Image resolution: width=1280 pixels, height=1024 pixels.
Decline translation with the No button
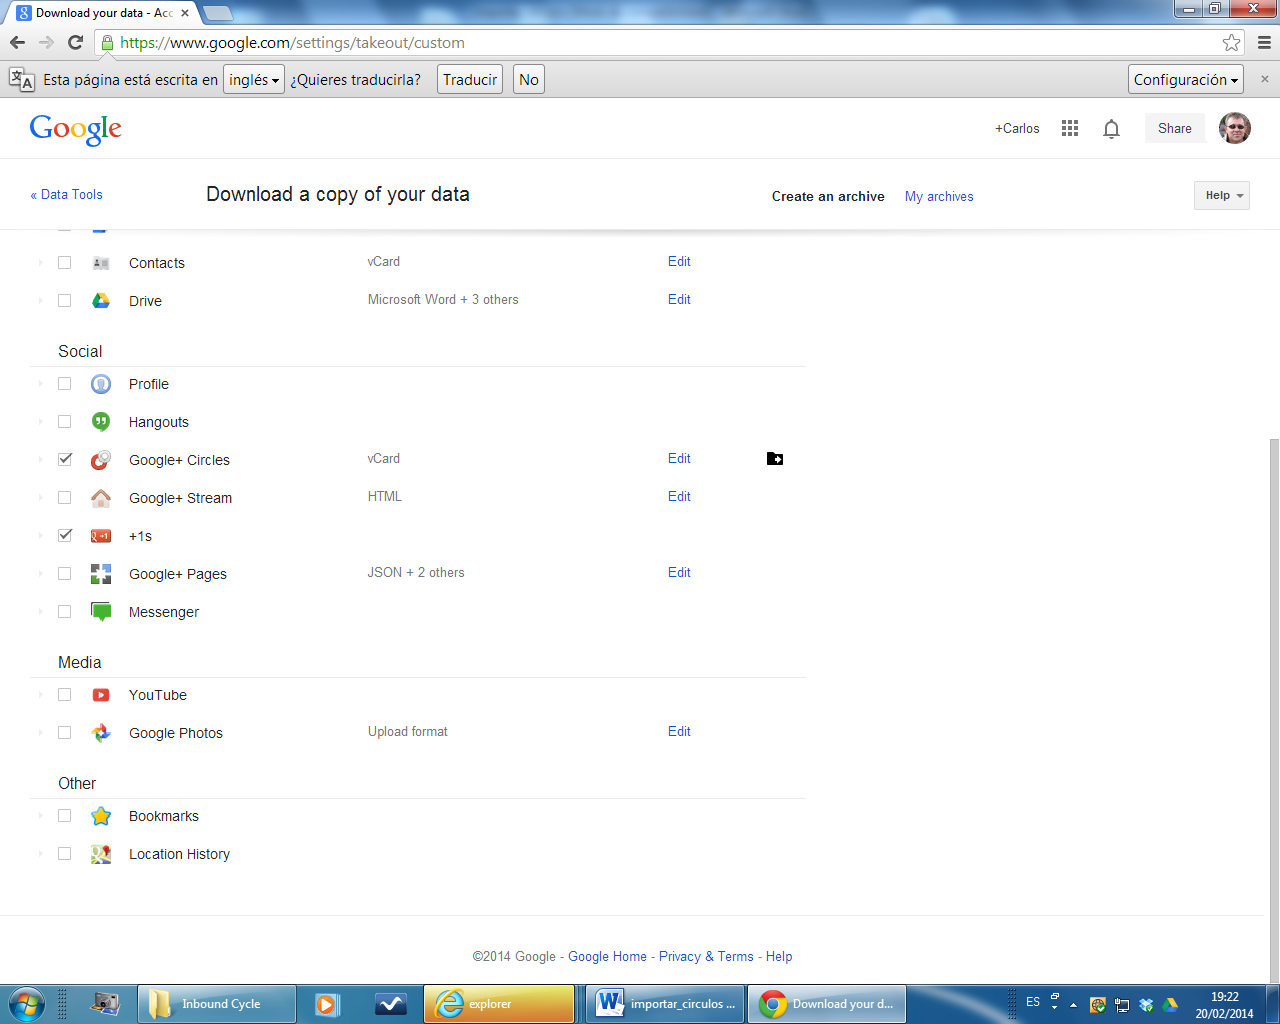[x=529, y=80]
